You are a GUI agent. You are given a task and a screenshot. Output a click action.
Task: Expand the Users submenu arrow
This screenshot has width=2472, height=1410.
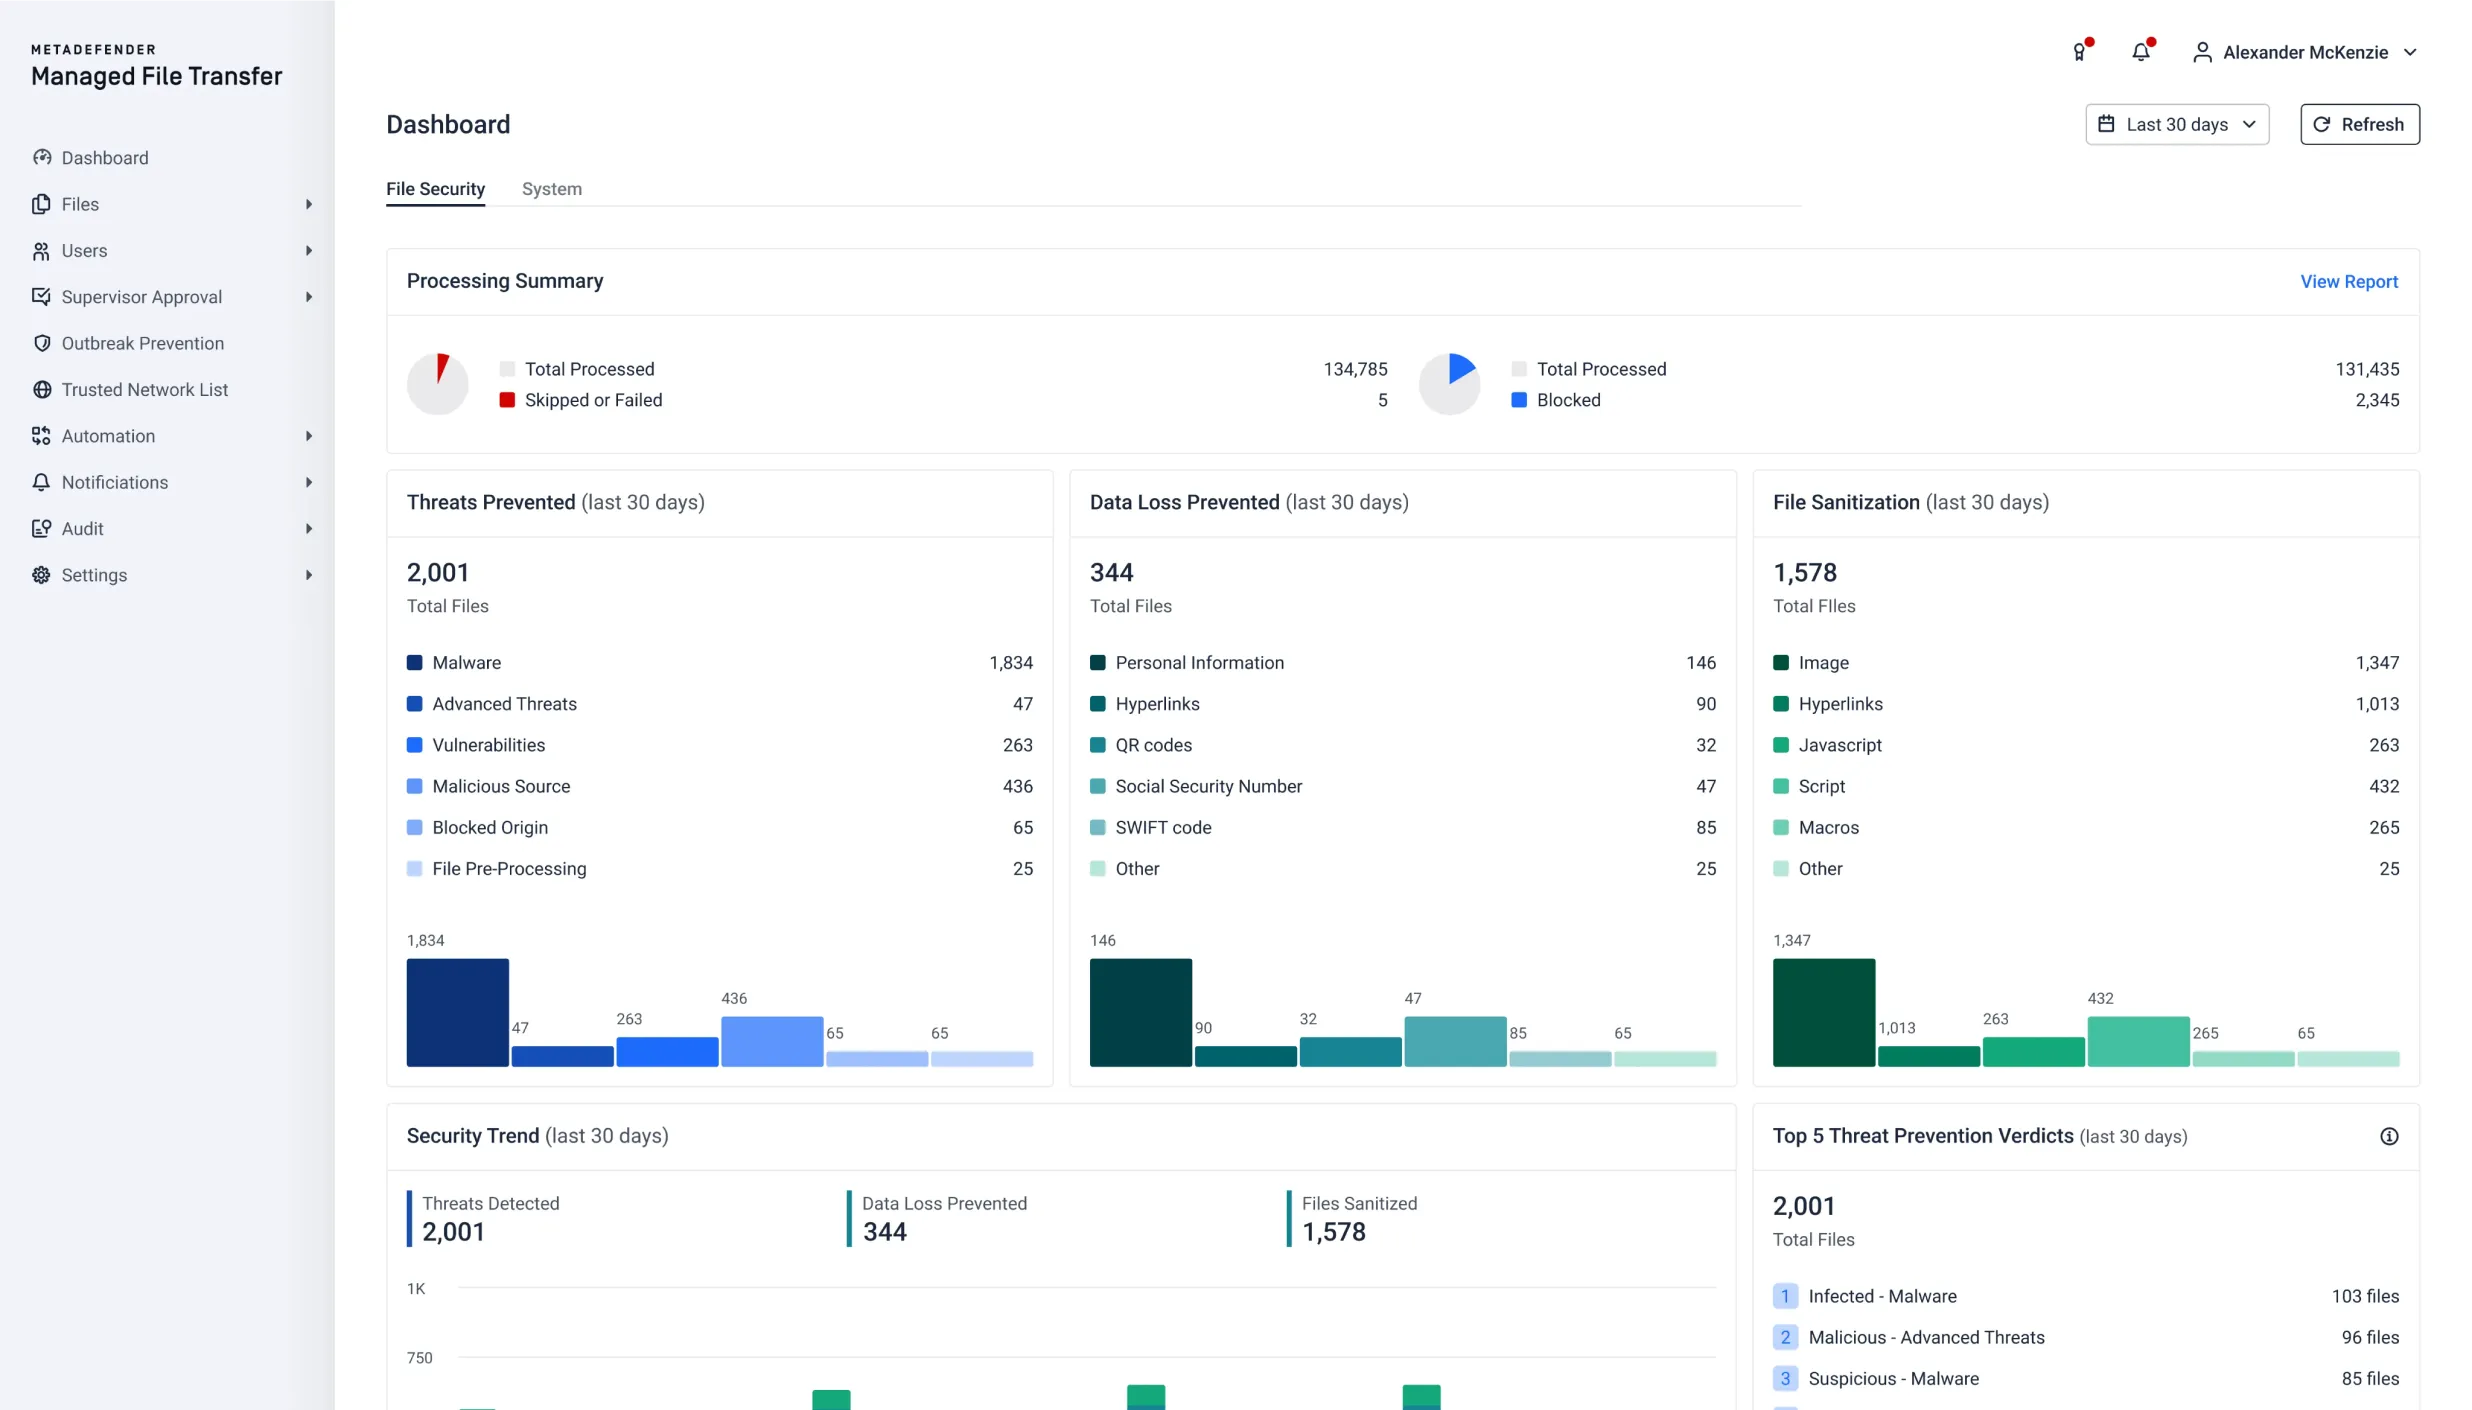coord(308,250)
